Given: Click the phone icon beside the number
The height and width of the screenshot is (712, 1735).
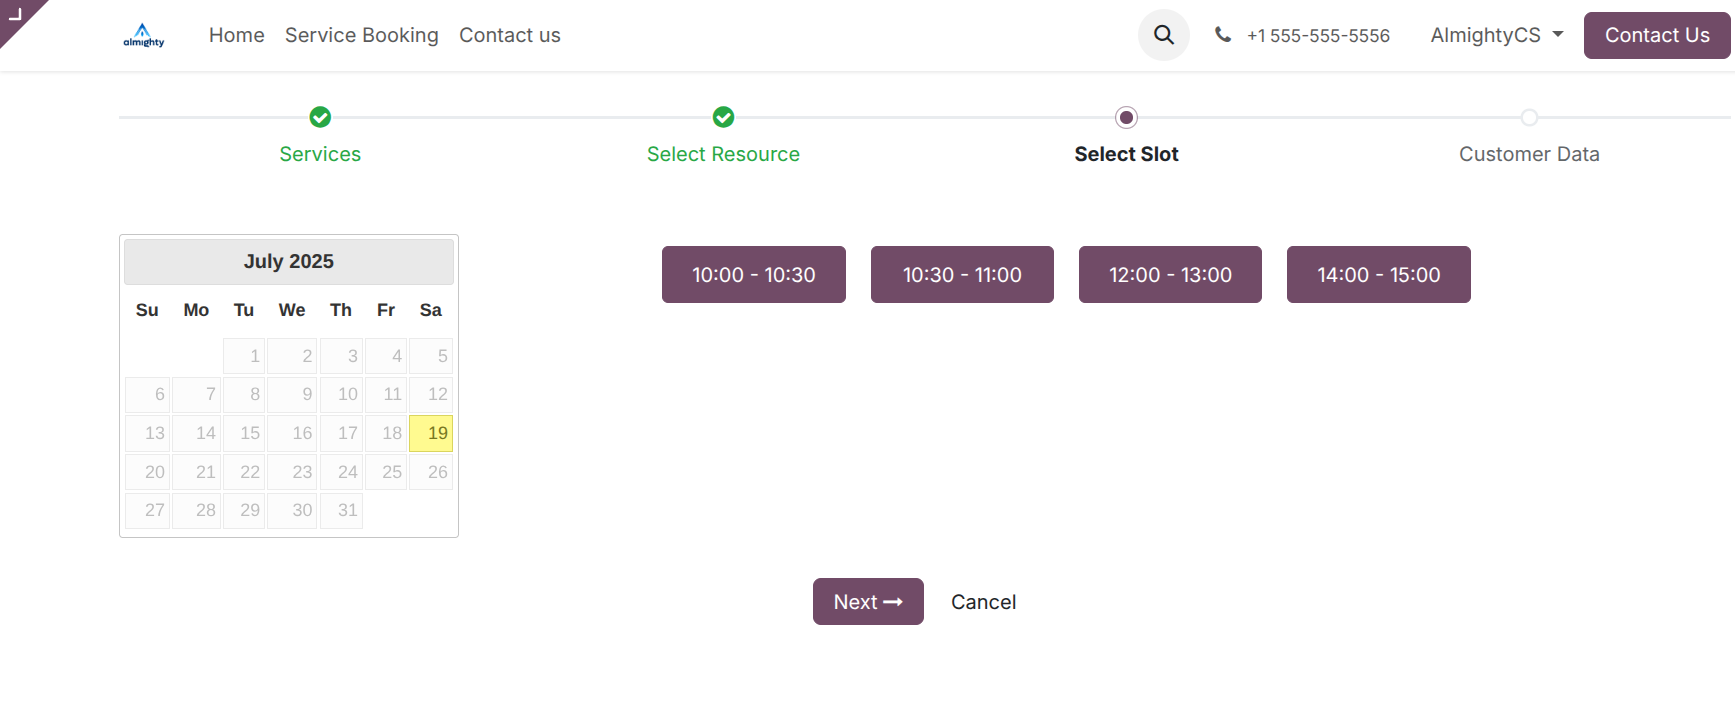Looking at the screenshot, I should pyautogui.click(x=1222, y=35).
